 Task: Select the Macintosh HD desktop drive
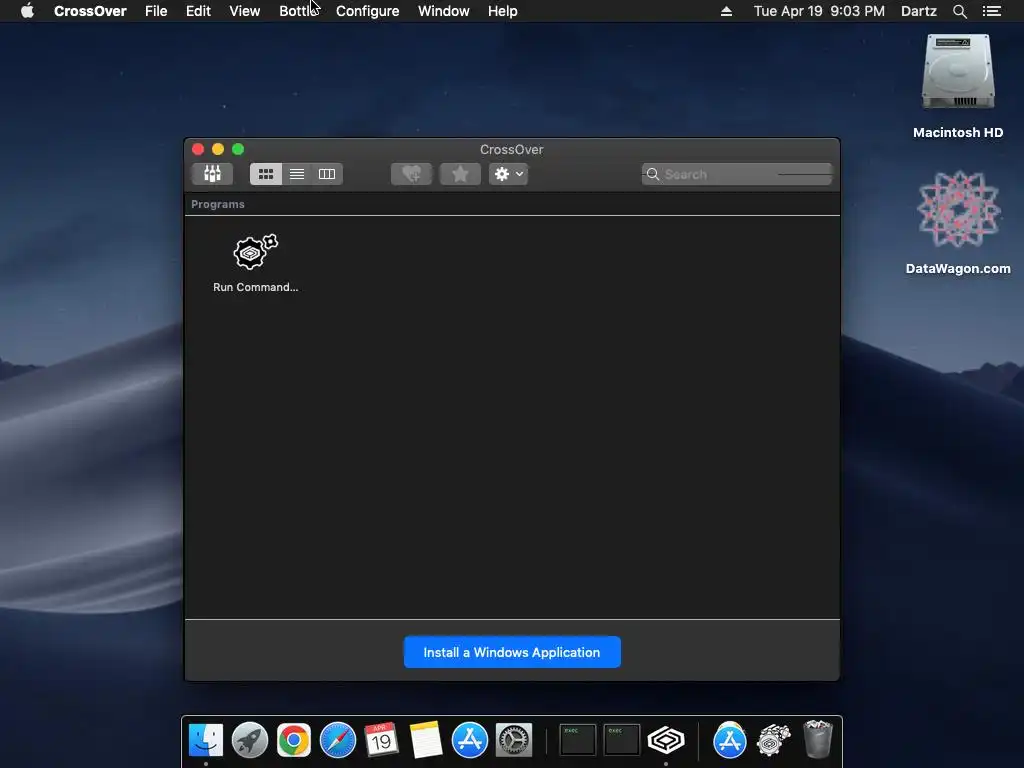tap(958, 87)
